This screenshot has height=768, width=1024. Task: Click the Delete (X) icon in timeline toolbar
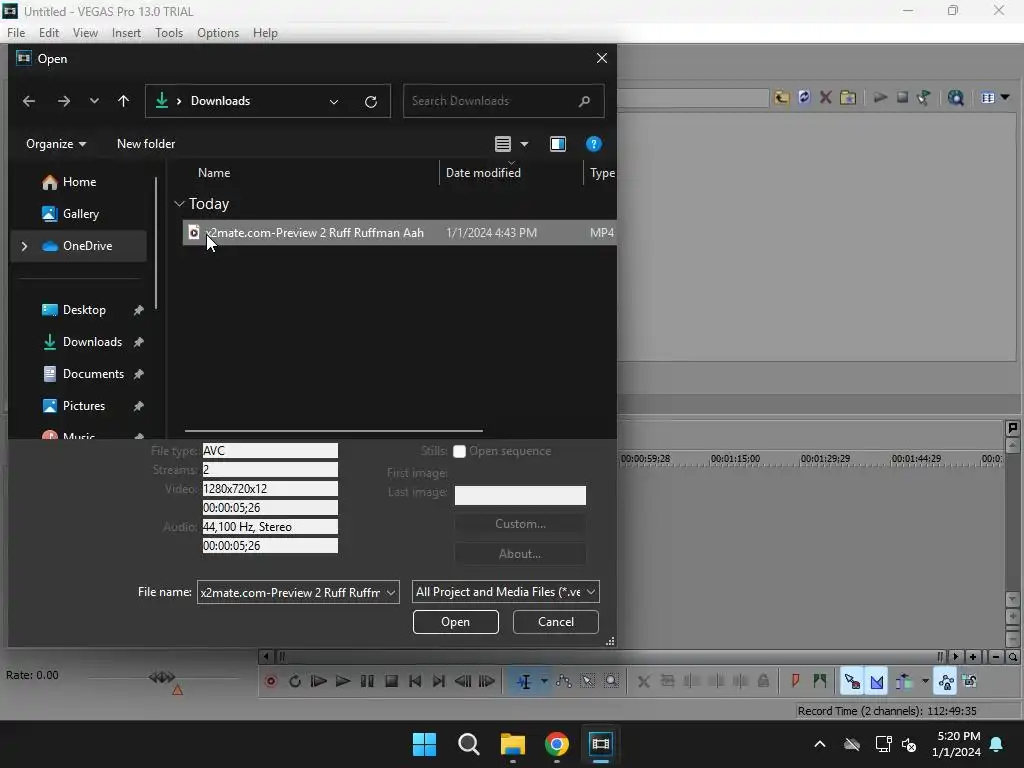coord(643,682)
